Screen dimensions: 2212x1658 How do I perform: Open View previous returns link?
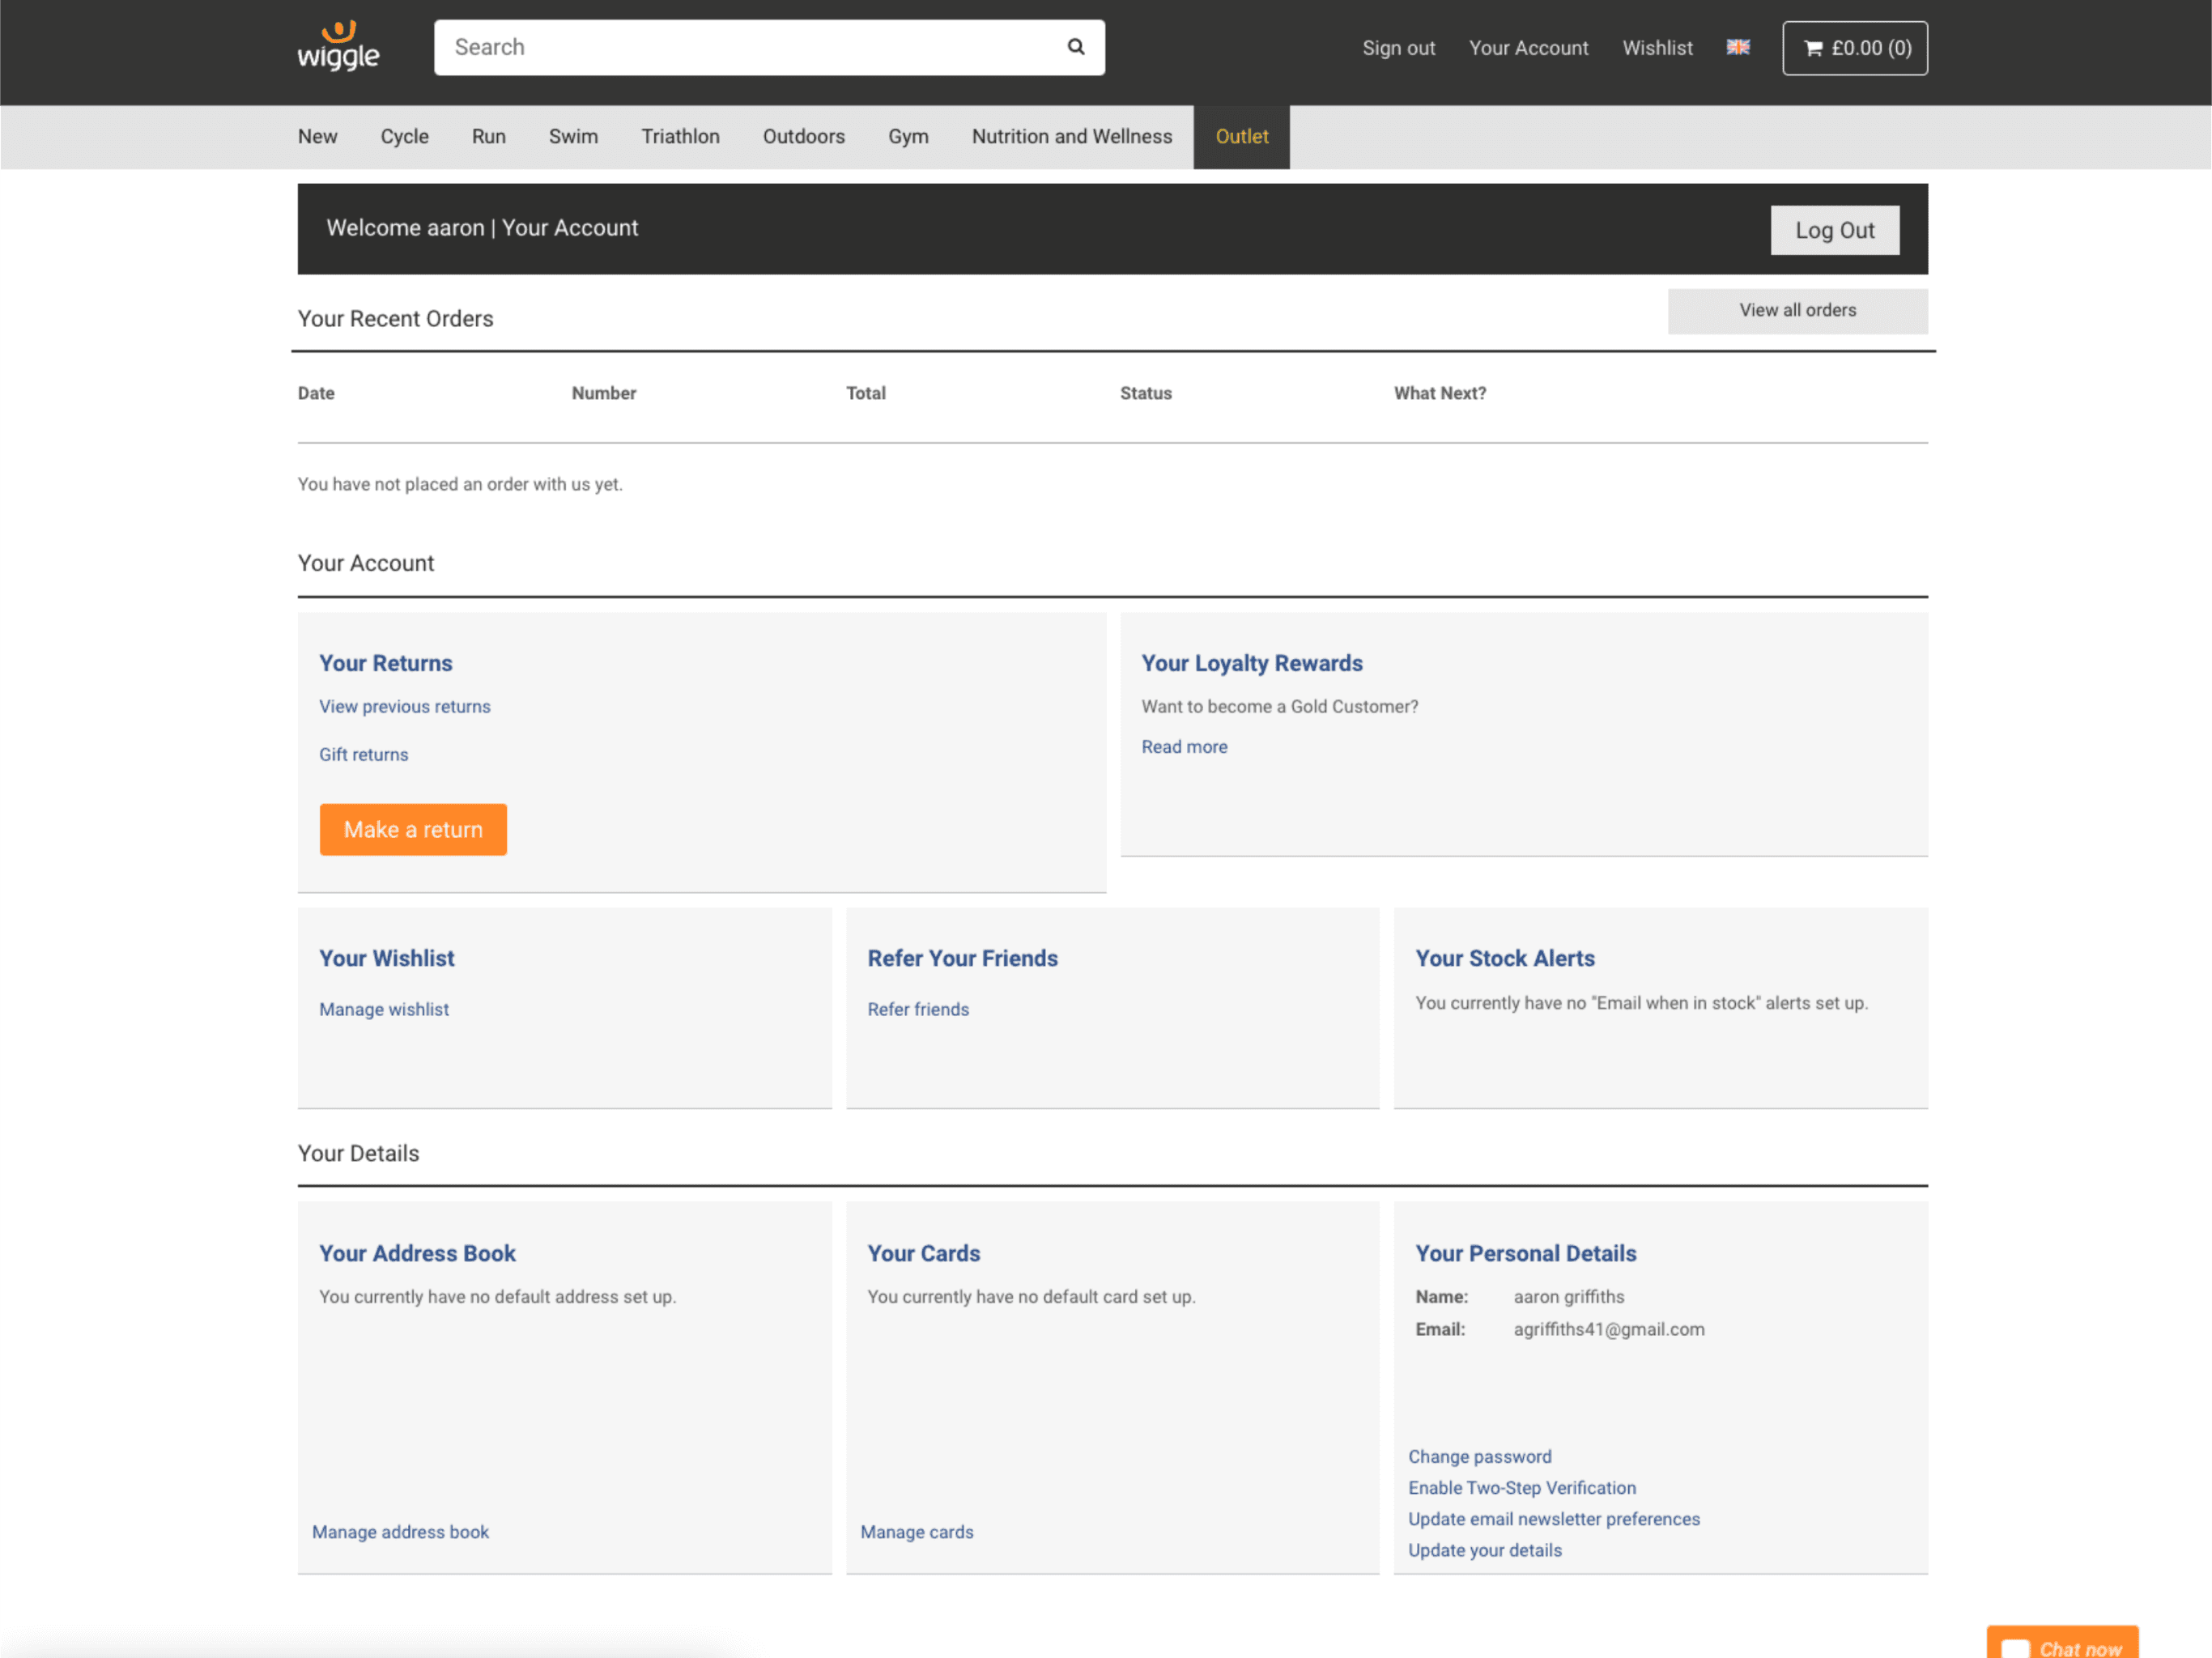405,707
